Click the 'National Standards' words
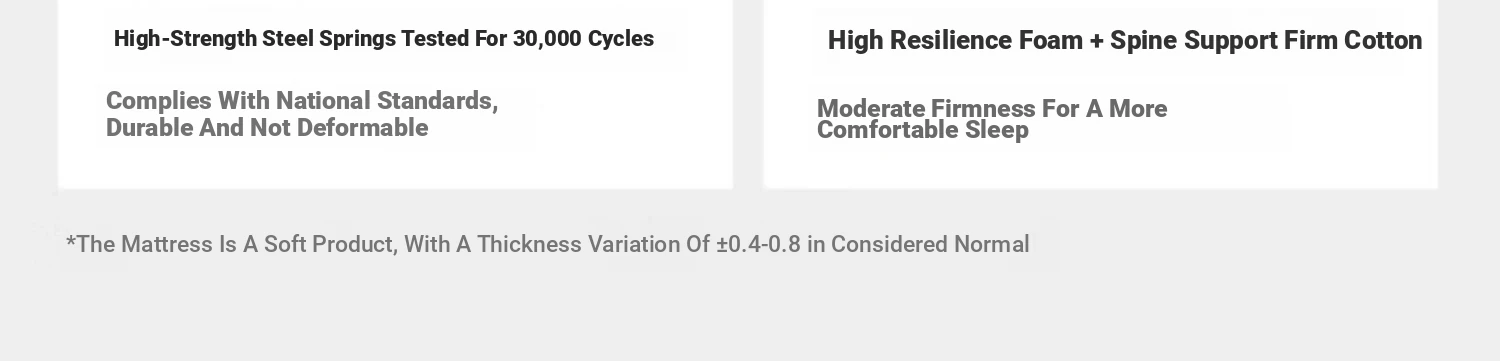Image resolution: width=1500 pixels, height=361 pixels. pos(387,101)
